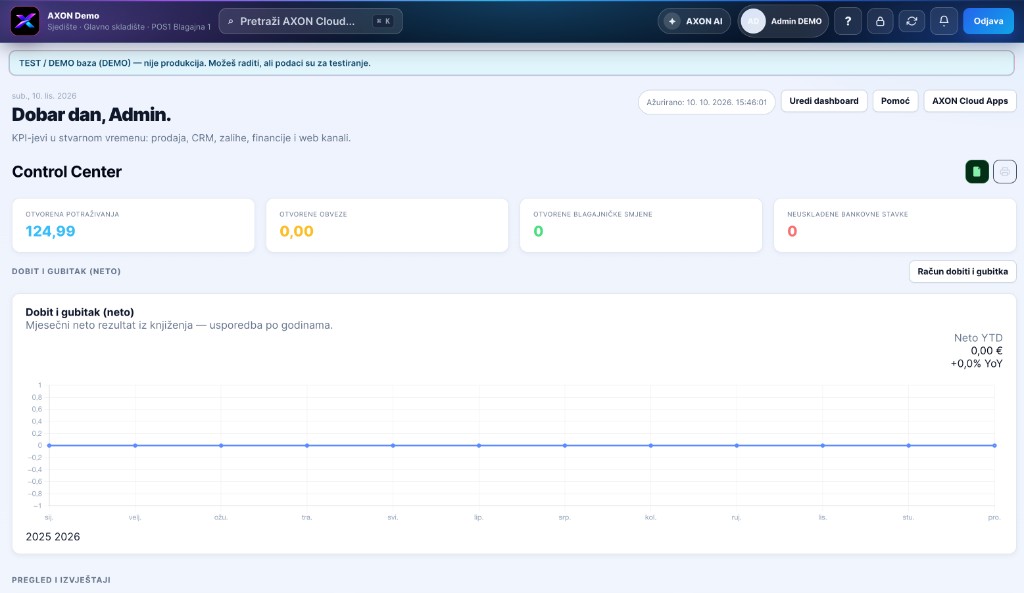The height and width of the screenshot is (593, 1024).
Task: Click the PREGLED I IZVJEŠTAJI section heading
Action: [x=61, y=580]
